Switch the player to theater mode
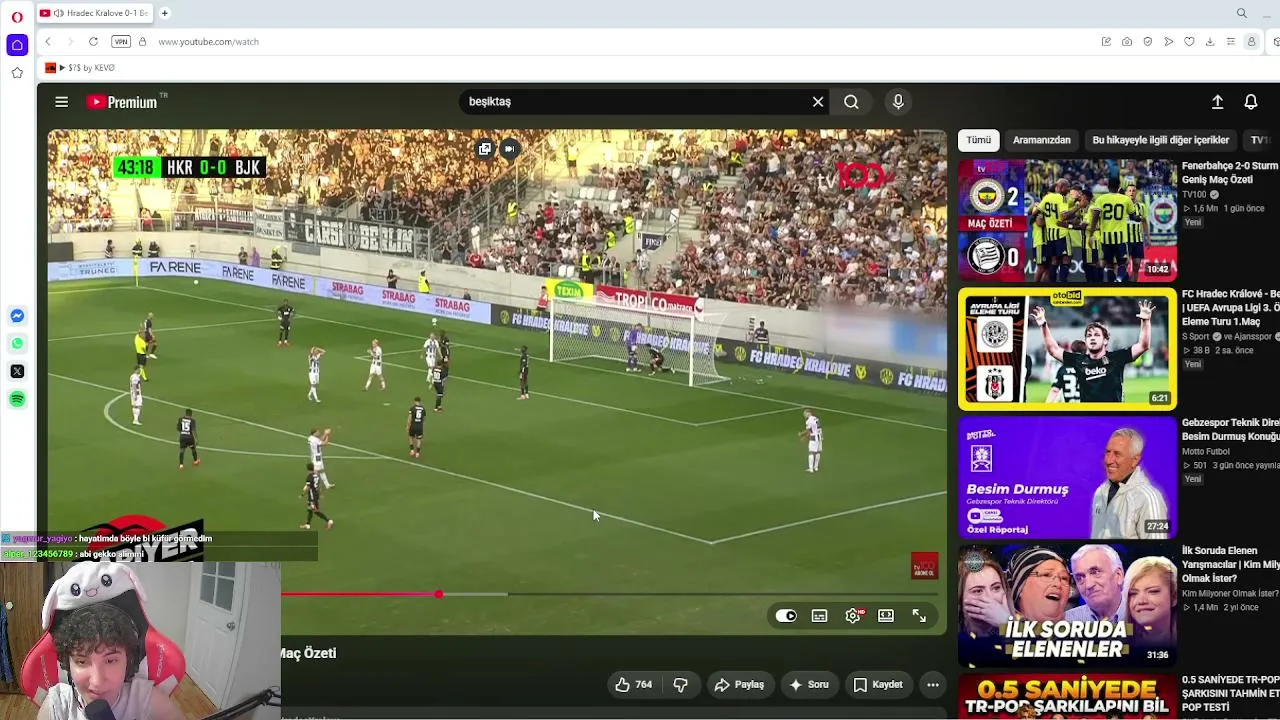 [886, 616]
